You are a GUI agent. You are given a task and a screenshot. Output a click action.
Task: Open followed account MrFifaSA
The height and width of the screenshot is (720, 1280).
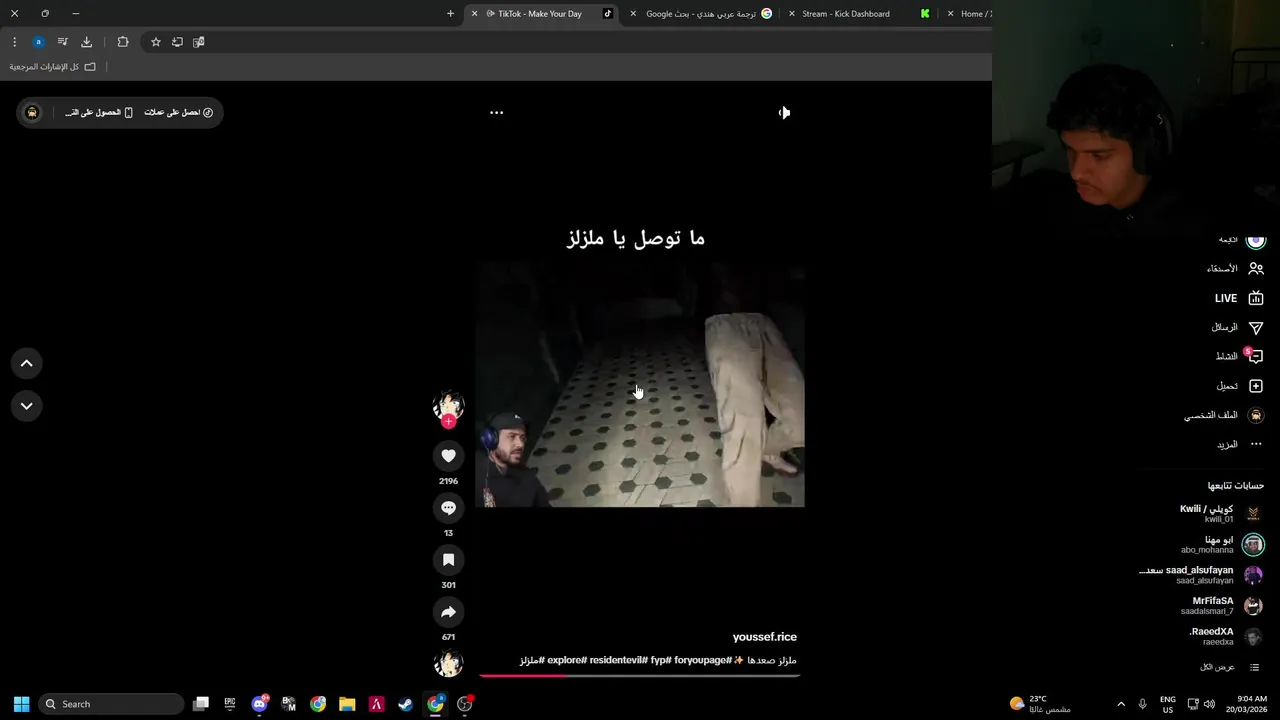click(x=1222, y=606)
